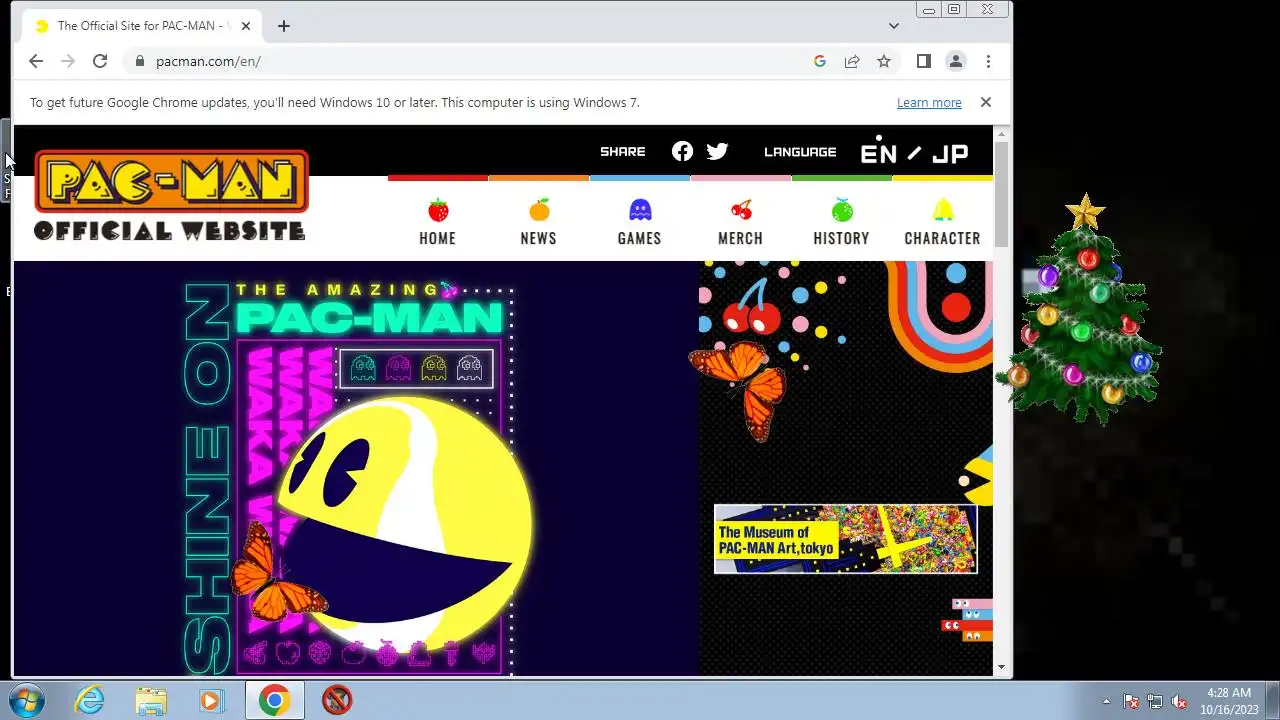This screenshot has width=1280, height=720.
Task: Open the Windows Start button
Action: pyautogui.click(x=26, y=700)
